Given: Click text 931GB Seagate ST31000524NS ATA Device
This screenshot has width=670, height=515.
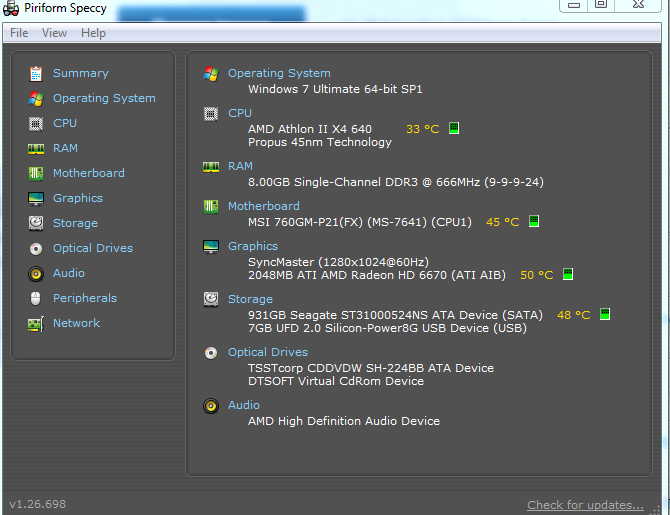Looking at the screenshot, I should click(x=373, y=315).
